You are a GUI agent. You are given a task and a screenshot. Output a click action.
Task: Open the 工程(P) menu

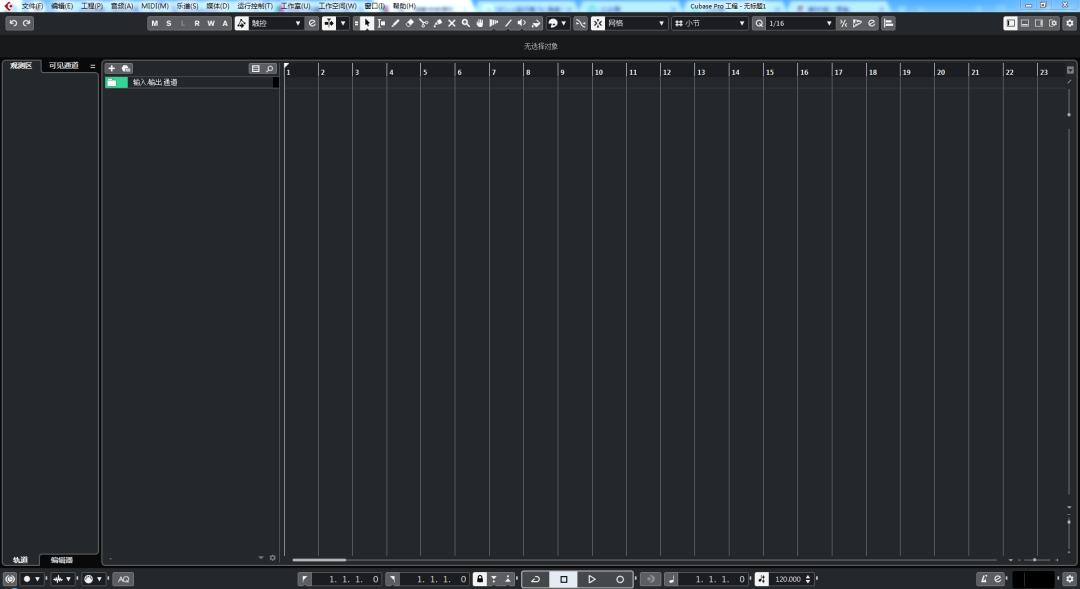[92, 6]
